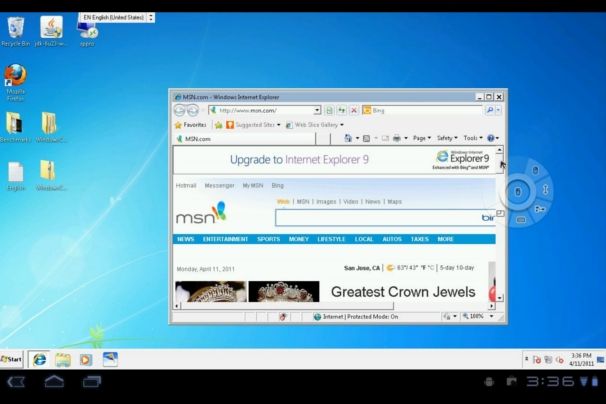Tap the Android Recent Apps button
The height and width of the screenshot is (404, 606).
click(x=92, y=382)
